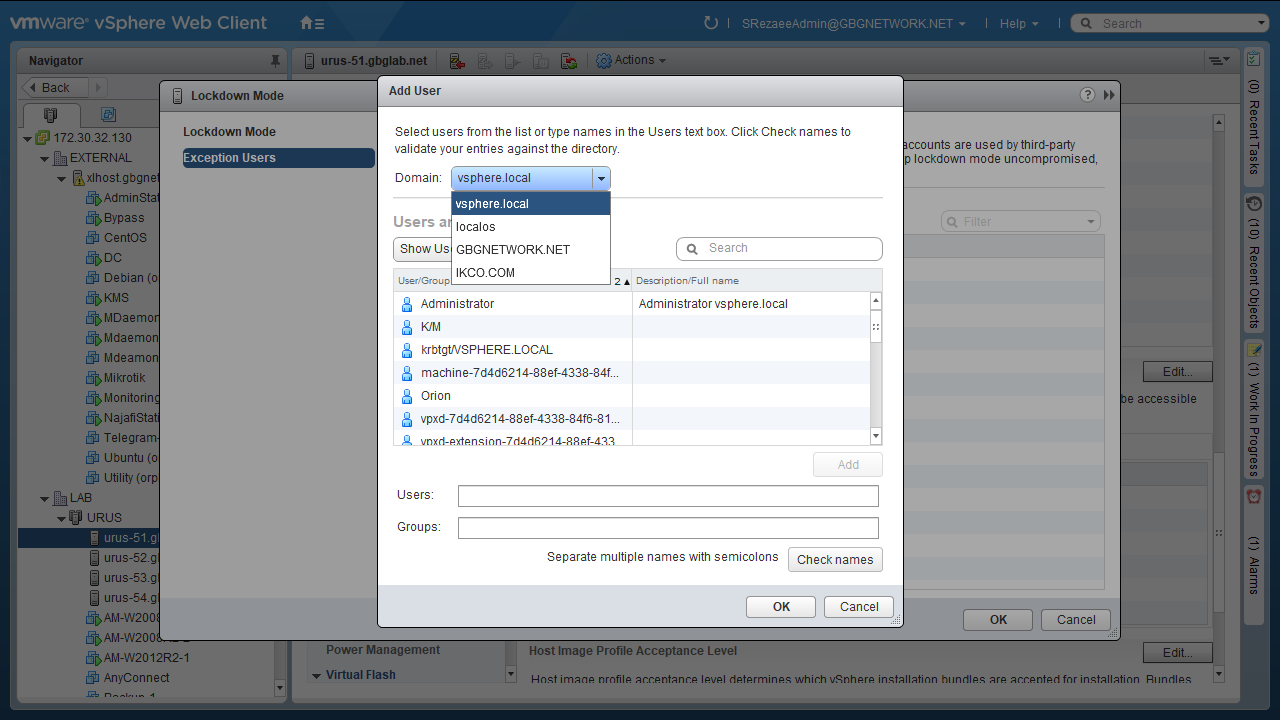Image resolution: width=1281 pixels, height=720 pixels.
Task: Switch to the VMs and Templates tab icon
Action: point(109,114)
